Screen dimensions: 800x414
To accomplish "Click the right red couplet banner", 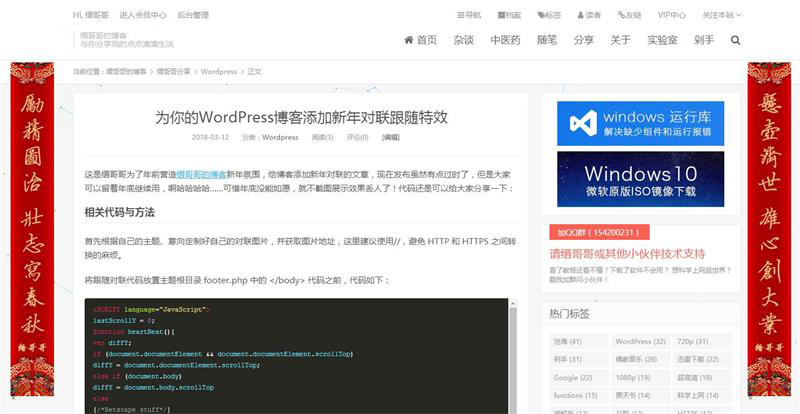I will 769,229.
